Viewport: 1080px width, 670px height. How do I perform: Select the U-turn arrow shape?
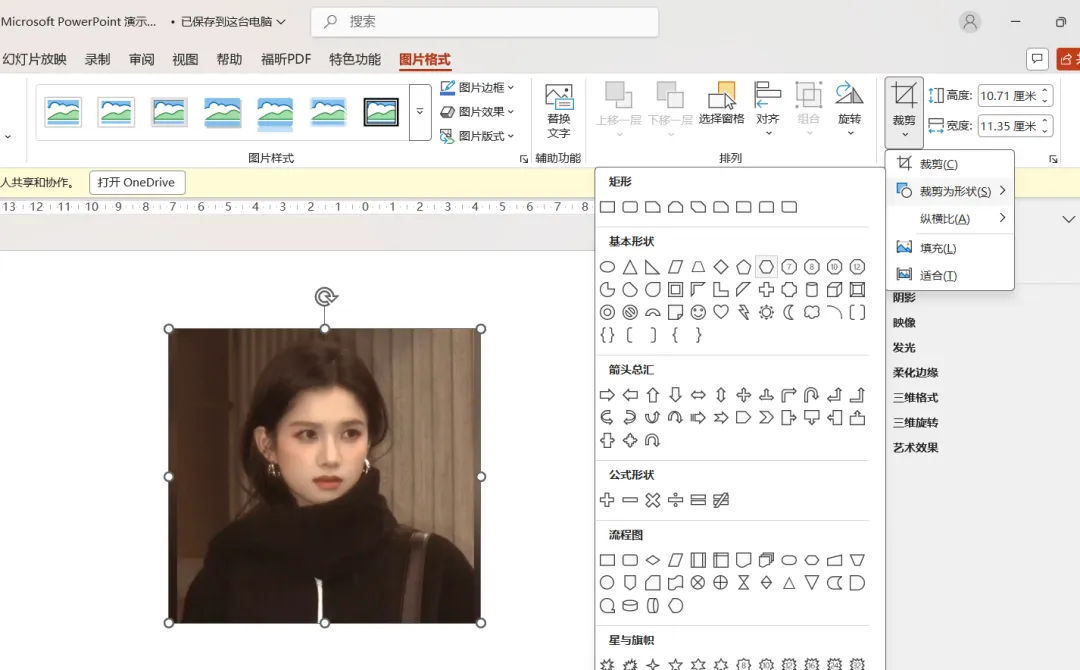click(811, 395)
